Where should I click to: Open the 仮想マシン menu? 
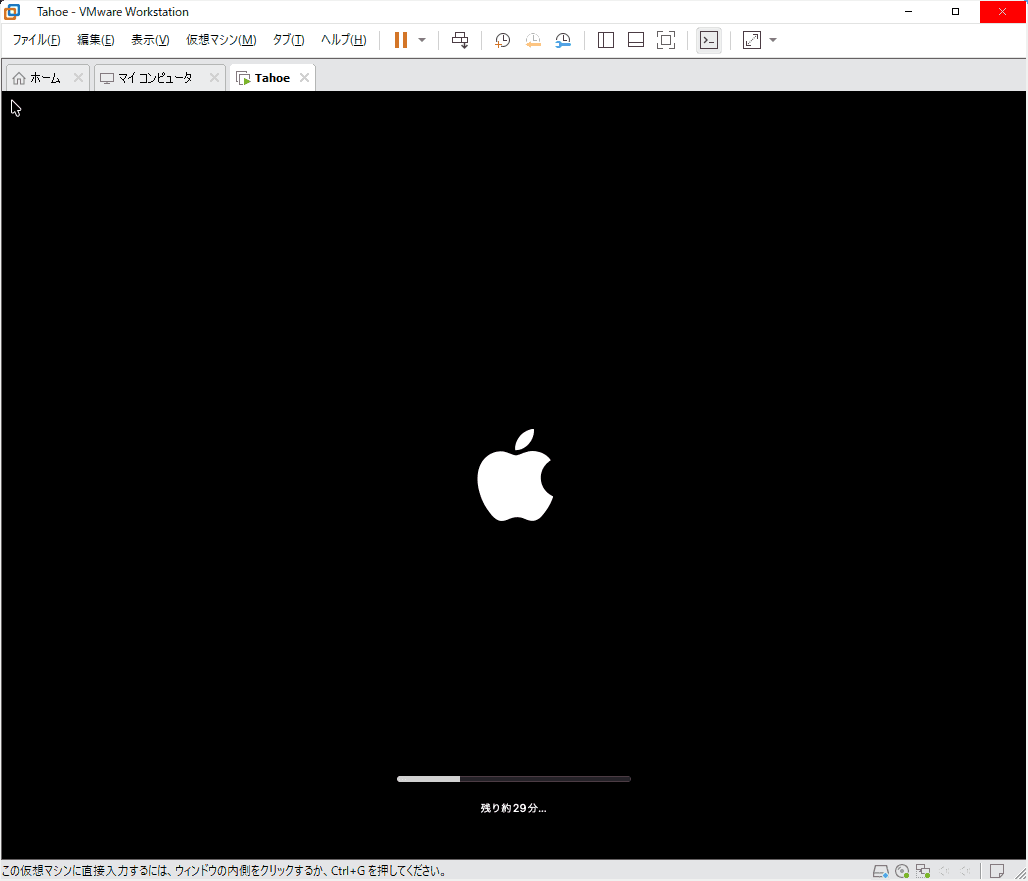tap(221, 40)
